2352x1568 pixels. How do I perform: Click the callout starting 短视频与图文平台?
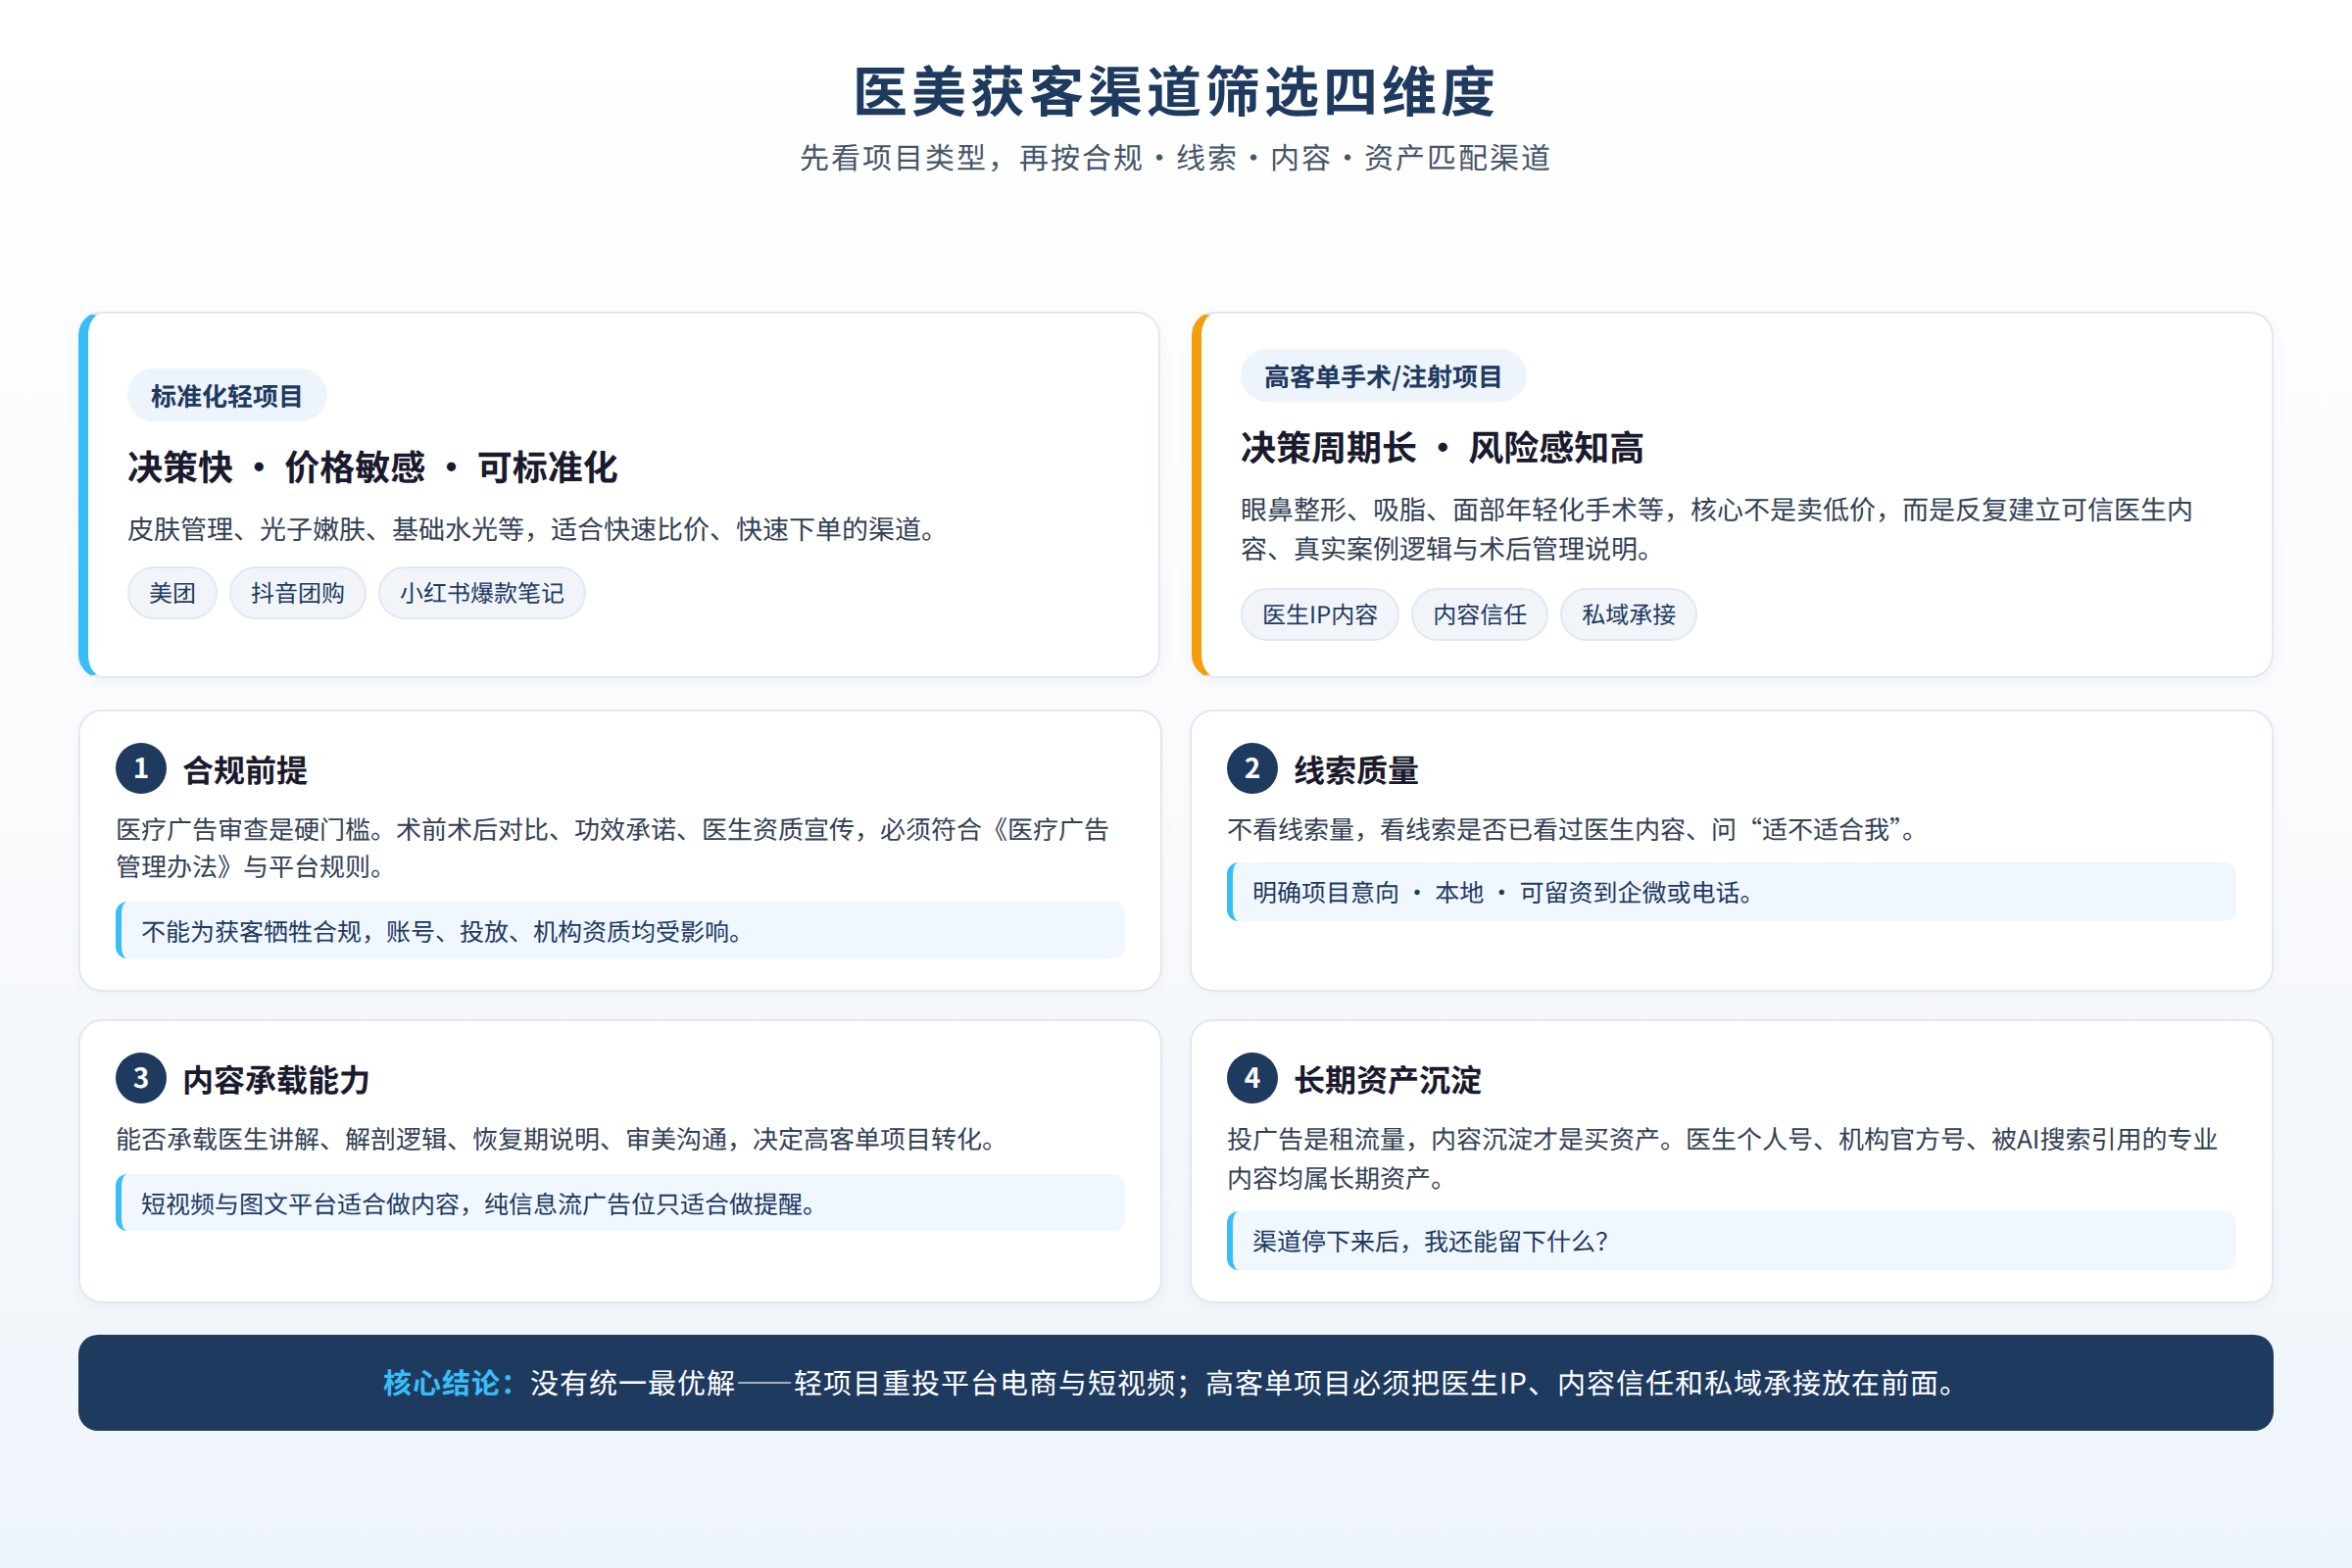tap(620, 1203)
